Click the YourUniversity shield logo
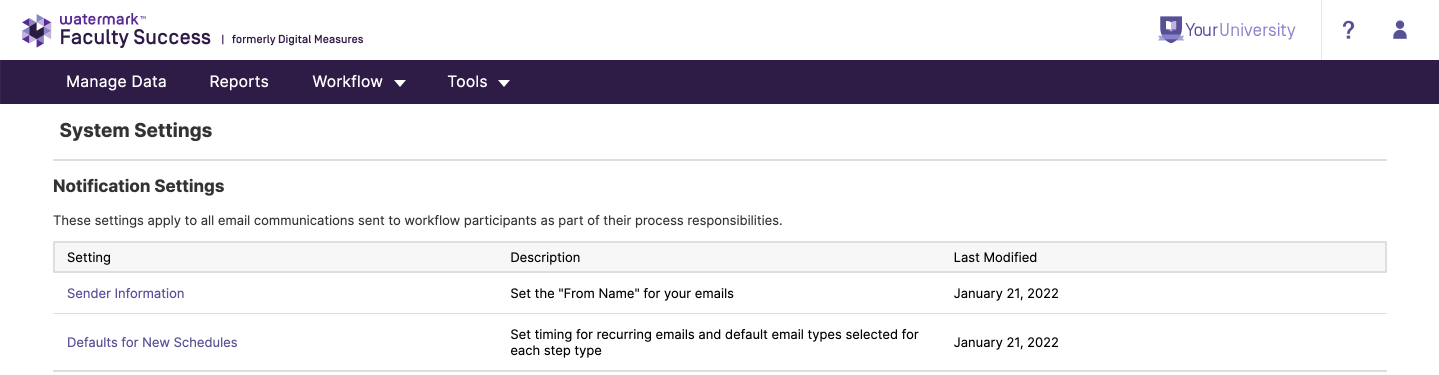The width and height of the screenshot is (1439, 375). 1170,29
